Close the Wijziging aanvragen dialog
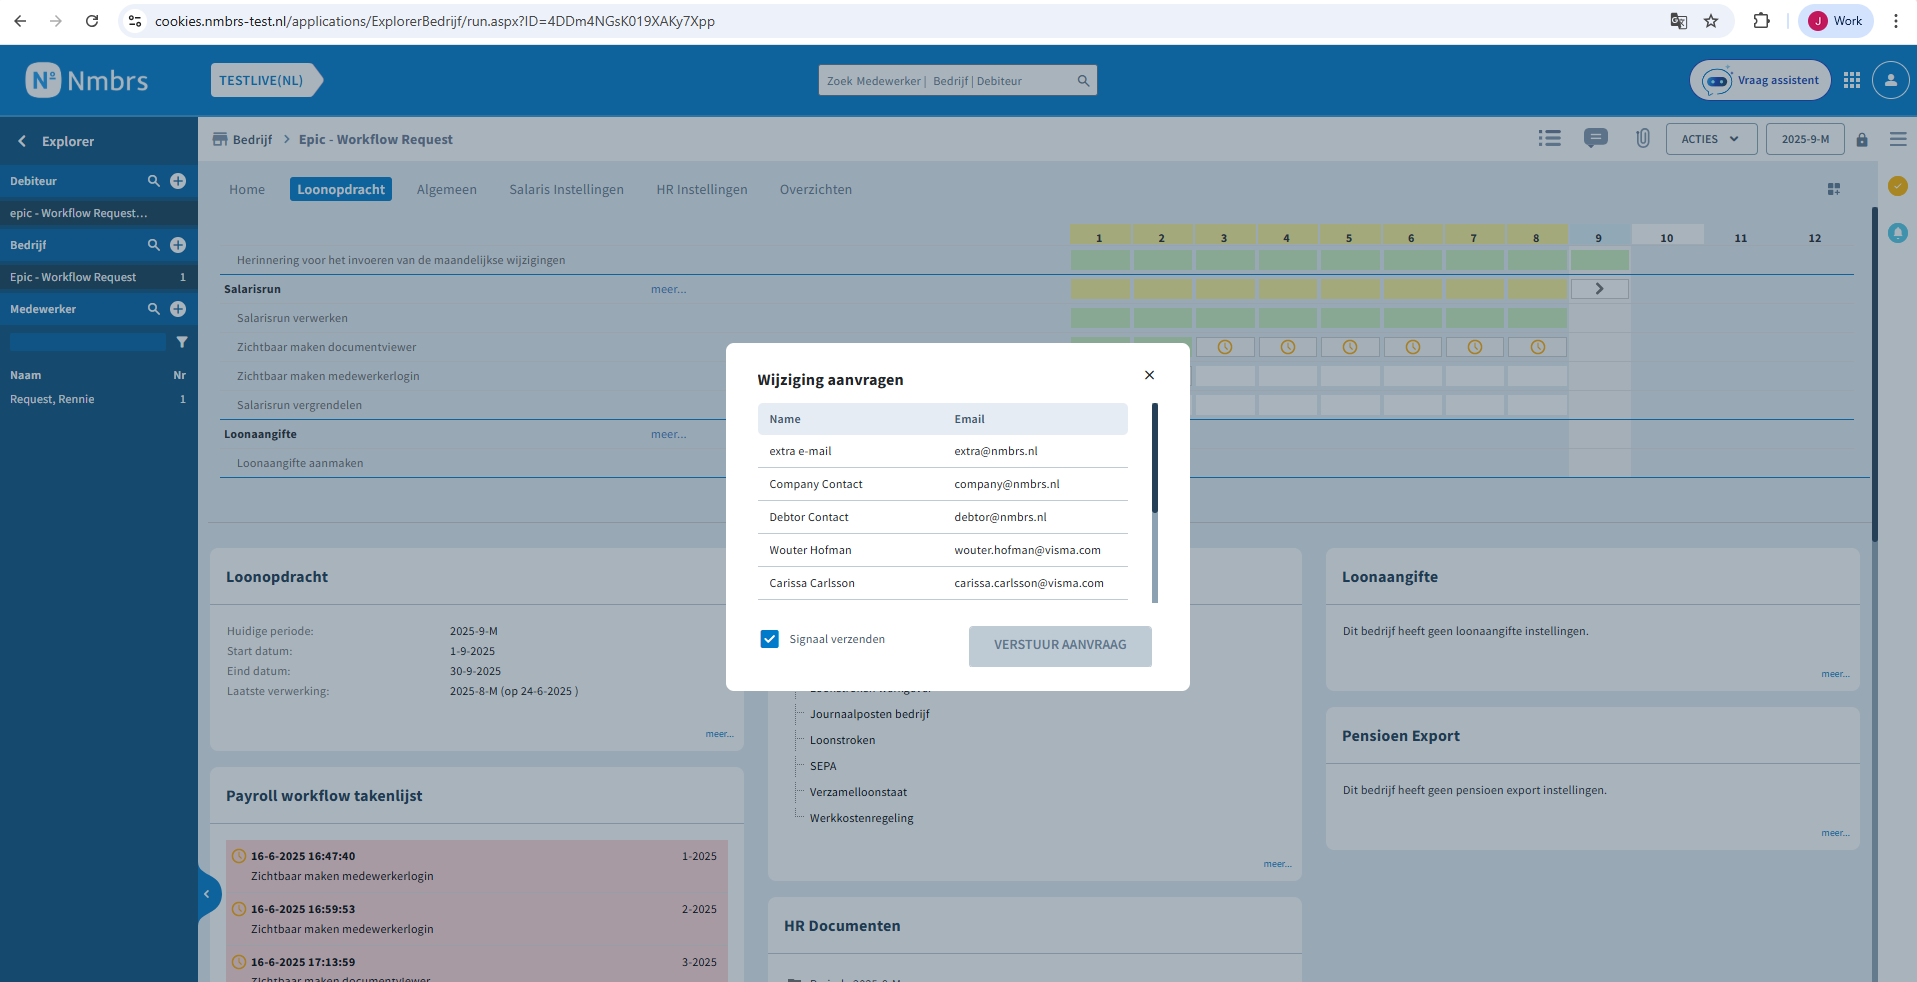 coord(1149,375)
